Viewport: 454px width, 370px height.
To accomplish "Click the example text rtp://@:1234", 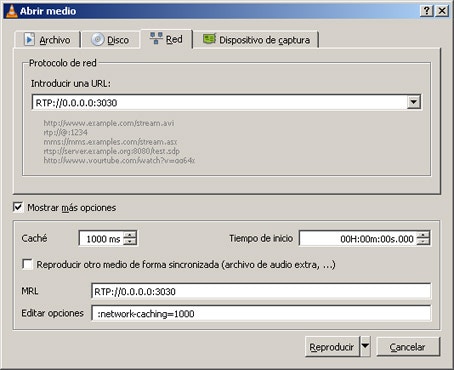I will pos(65,132).
